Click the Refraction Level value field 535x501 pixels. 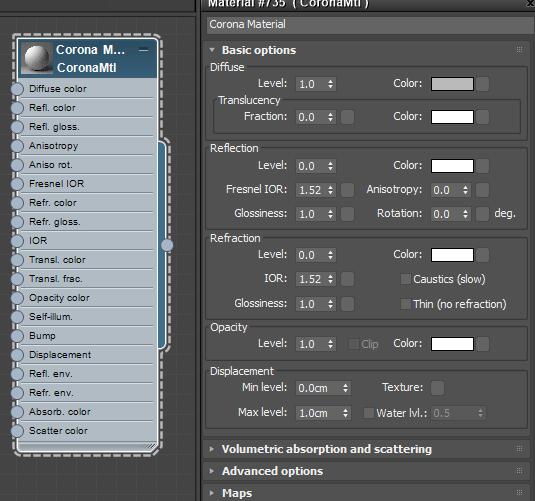[x=311, y=255]
